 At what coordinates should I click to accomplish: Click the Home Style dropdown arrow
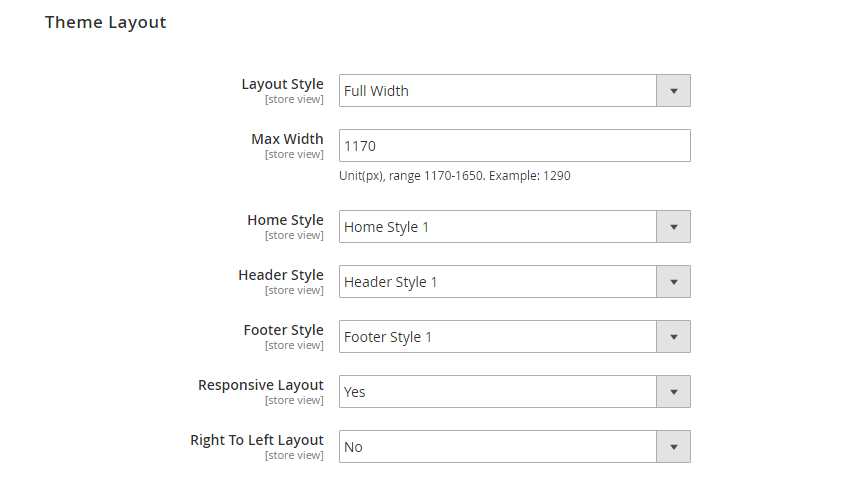(x=673, y=227)
